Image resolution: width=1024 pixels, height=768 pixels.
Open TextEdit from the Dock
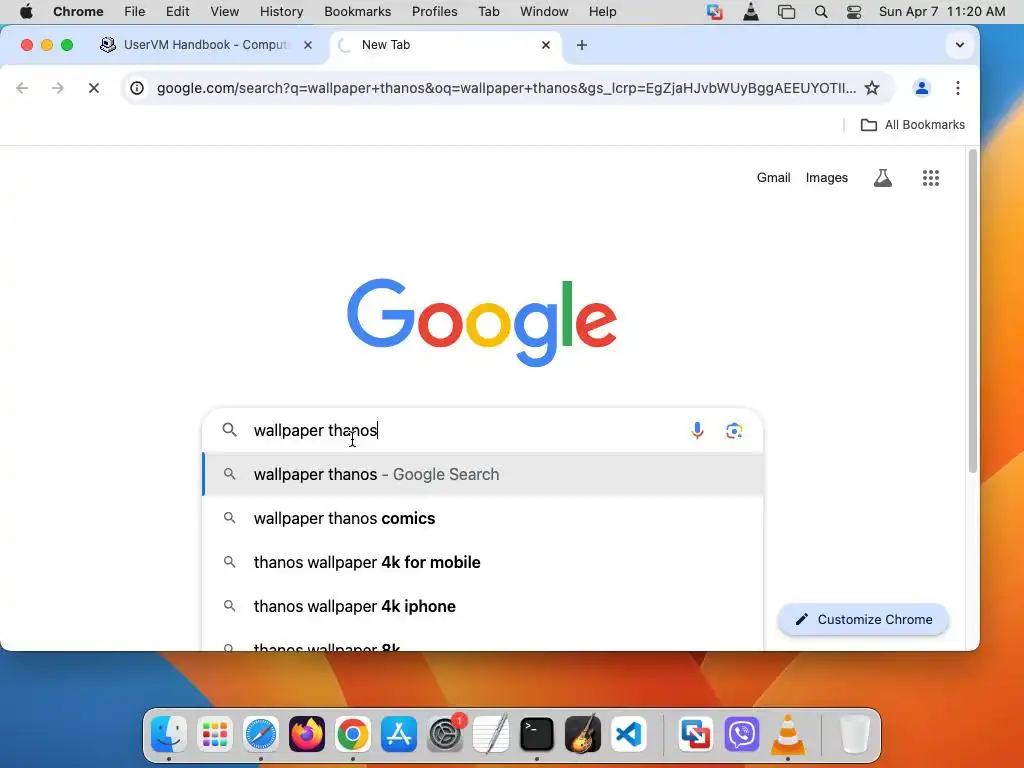(490, 734)
